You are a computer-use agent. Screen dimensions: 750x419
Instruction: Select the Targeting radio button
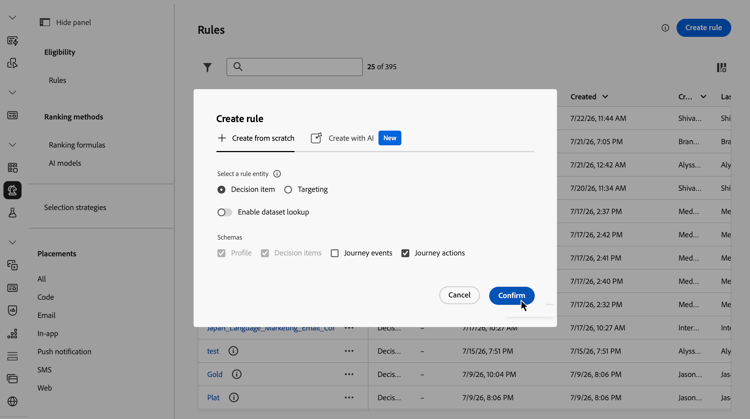(x=288, y=189)
